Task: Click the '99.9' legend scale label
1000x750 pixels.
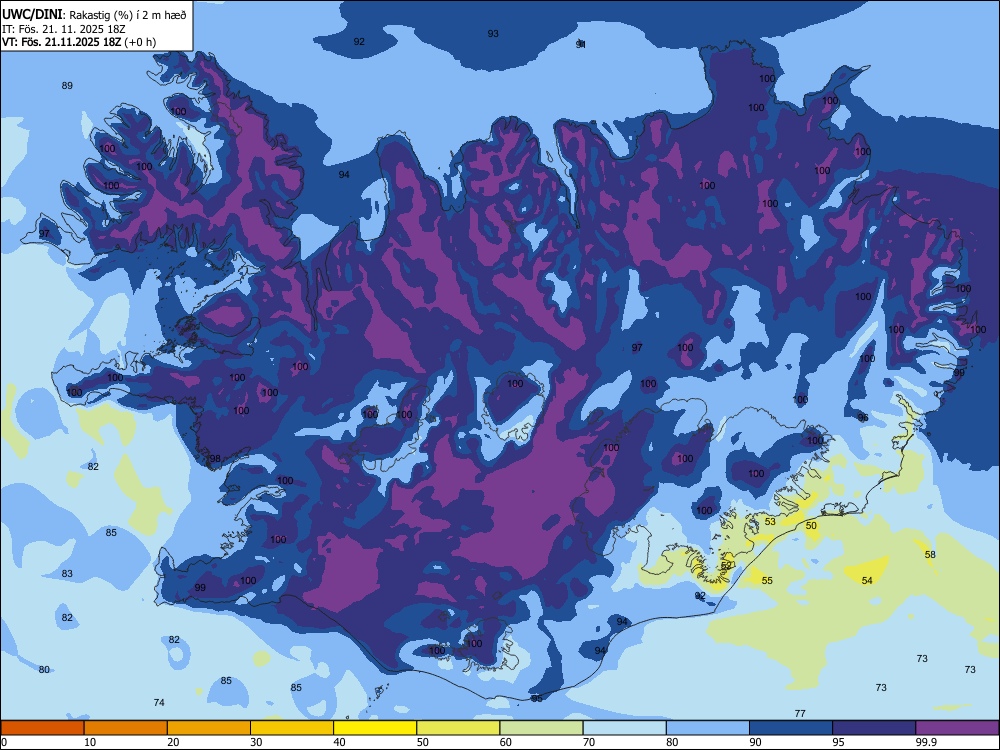Action: (926, 742)
